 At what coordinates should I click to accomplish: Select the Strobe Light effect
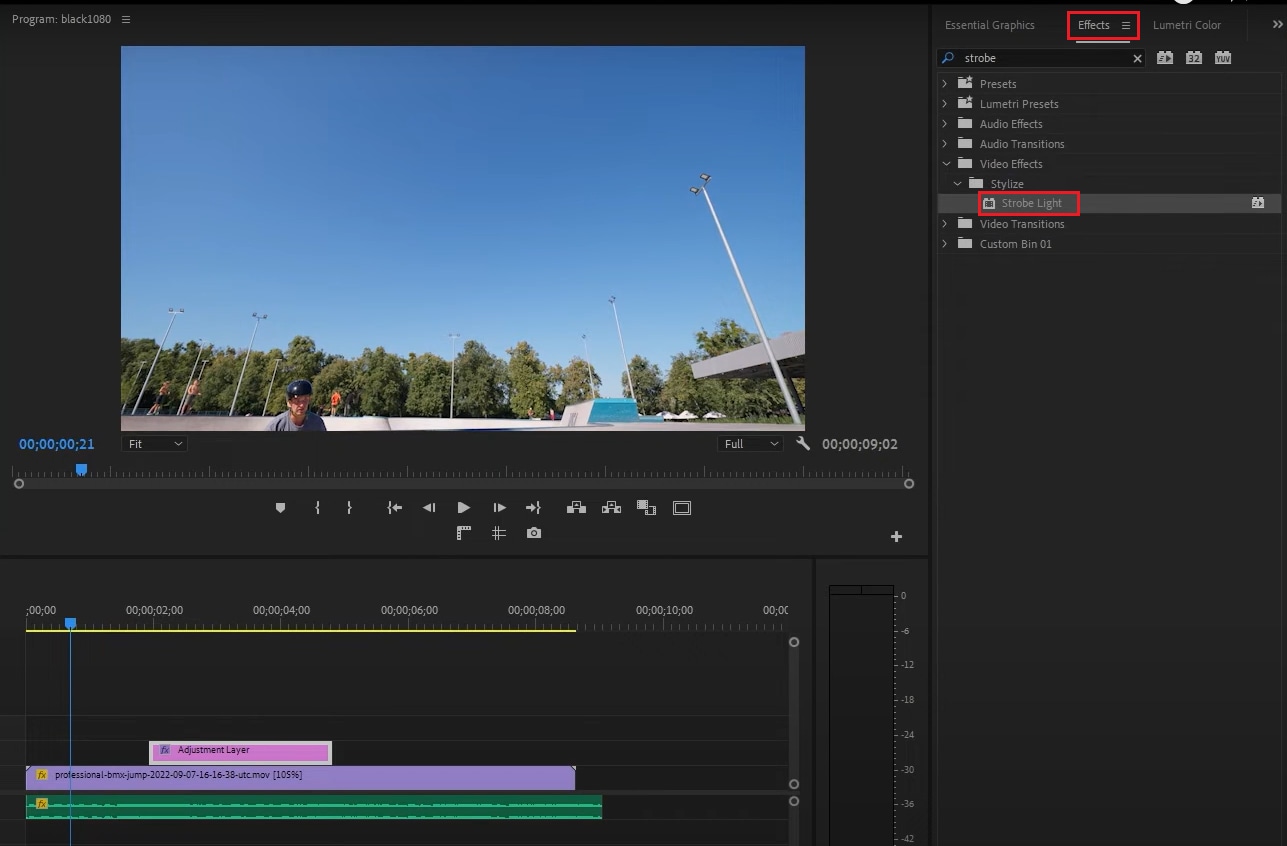1031,203
